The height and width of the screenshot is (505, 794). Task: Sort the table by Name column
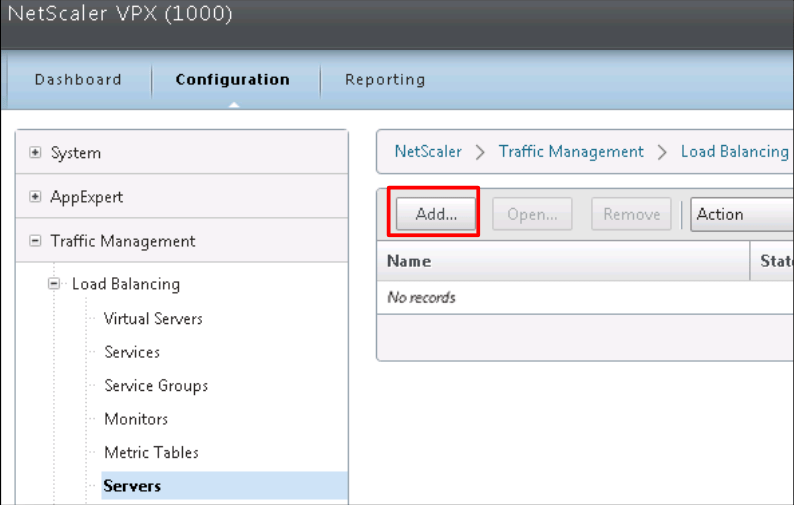409,261
